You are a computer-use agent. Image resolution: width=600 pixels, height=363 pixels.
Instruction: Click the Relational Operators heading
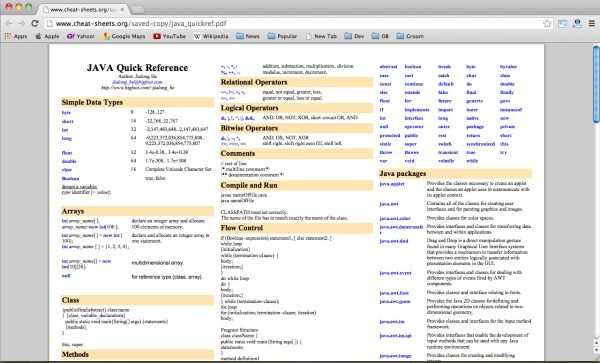point(254,82)
